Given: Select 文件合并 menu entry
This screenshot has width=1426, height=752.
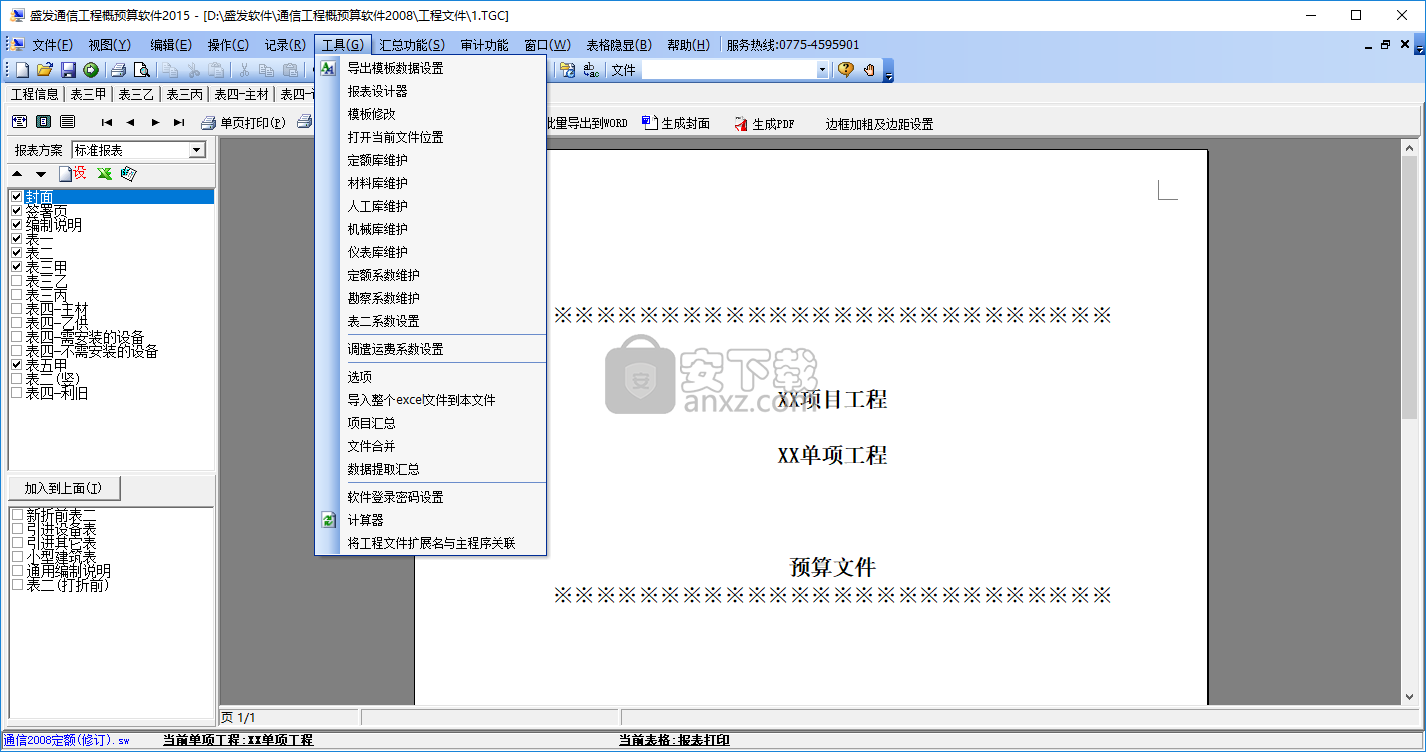Looking at the screenshot, I should pos(371,446).
